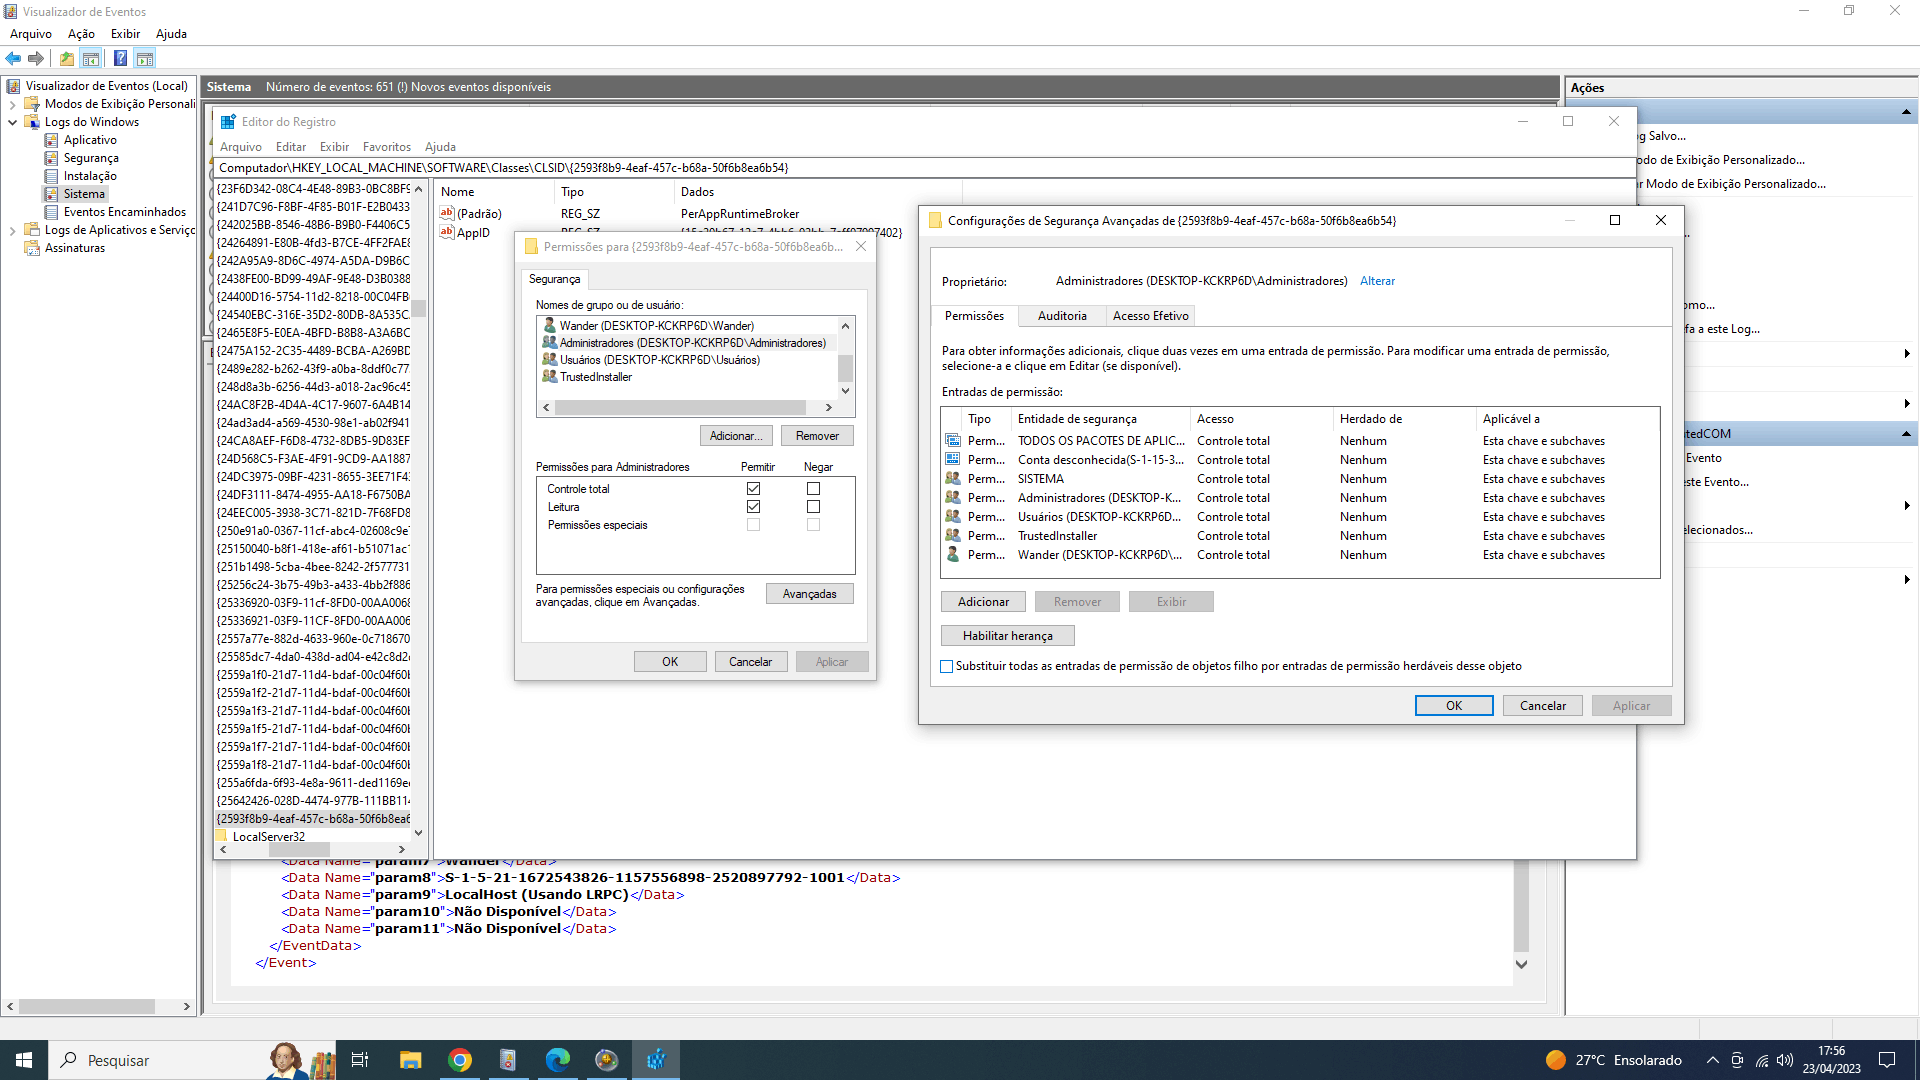Select the Instalação log in the tree
The width and height of the screenshot is (1920, 1080).
90,176
